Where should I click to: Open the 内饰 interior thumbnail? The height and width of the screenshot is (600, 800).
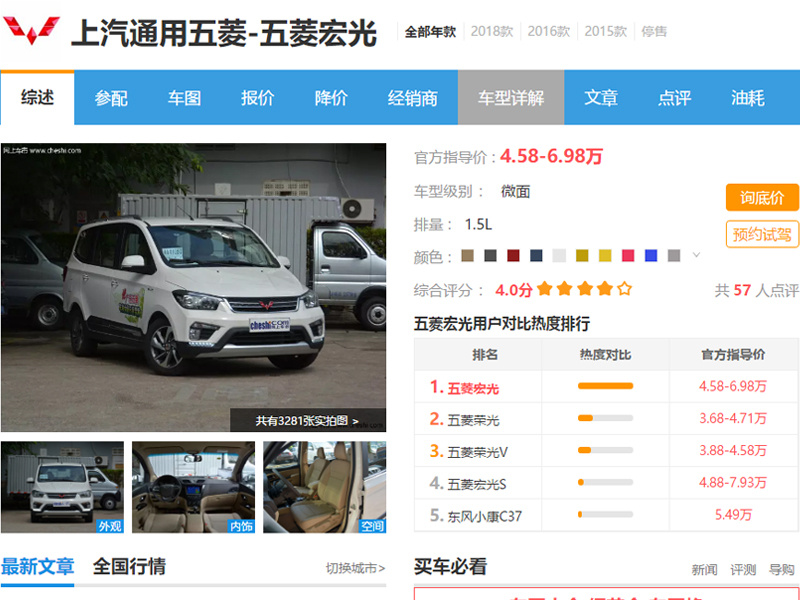[x=193, y=487]
